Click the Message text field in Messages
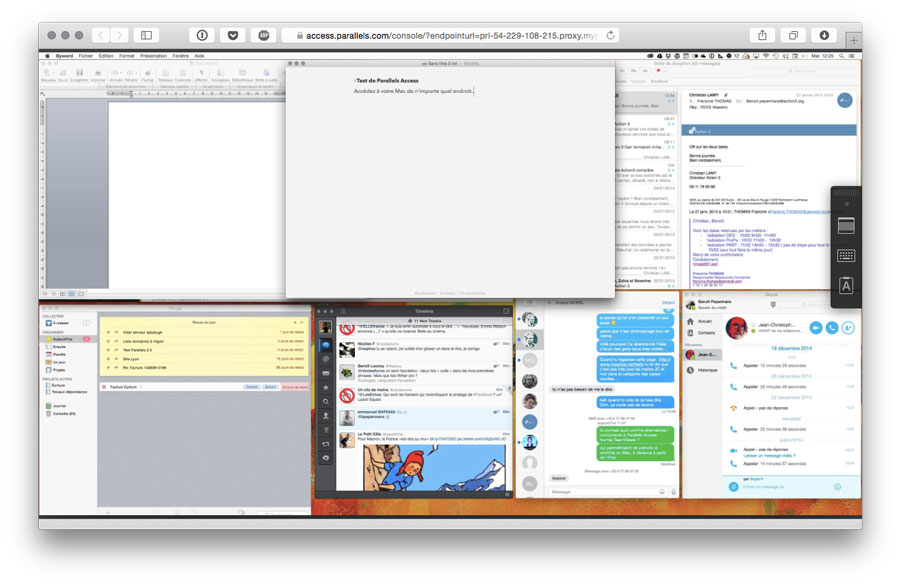The width and height of the screenshot is (900, 584). tap(603, 492)
